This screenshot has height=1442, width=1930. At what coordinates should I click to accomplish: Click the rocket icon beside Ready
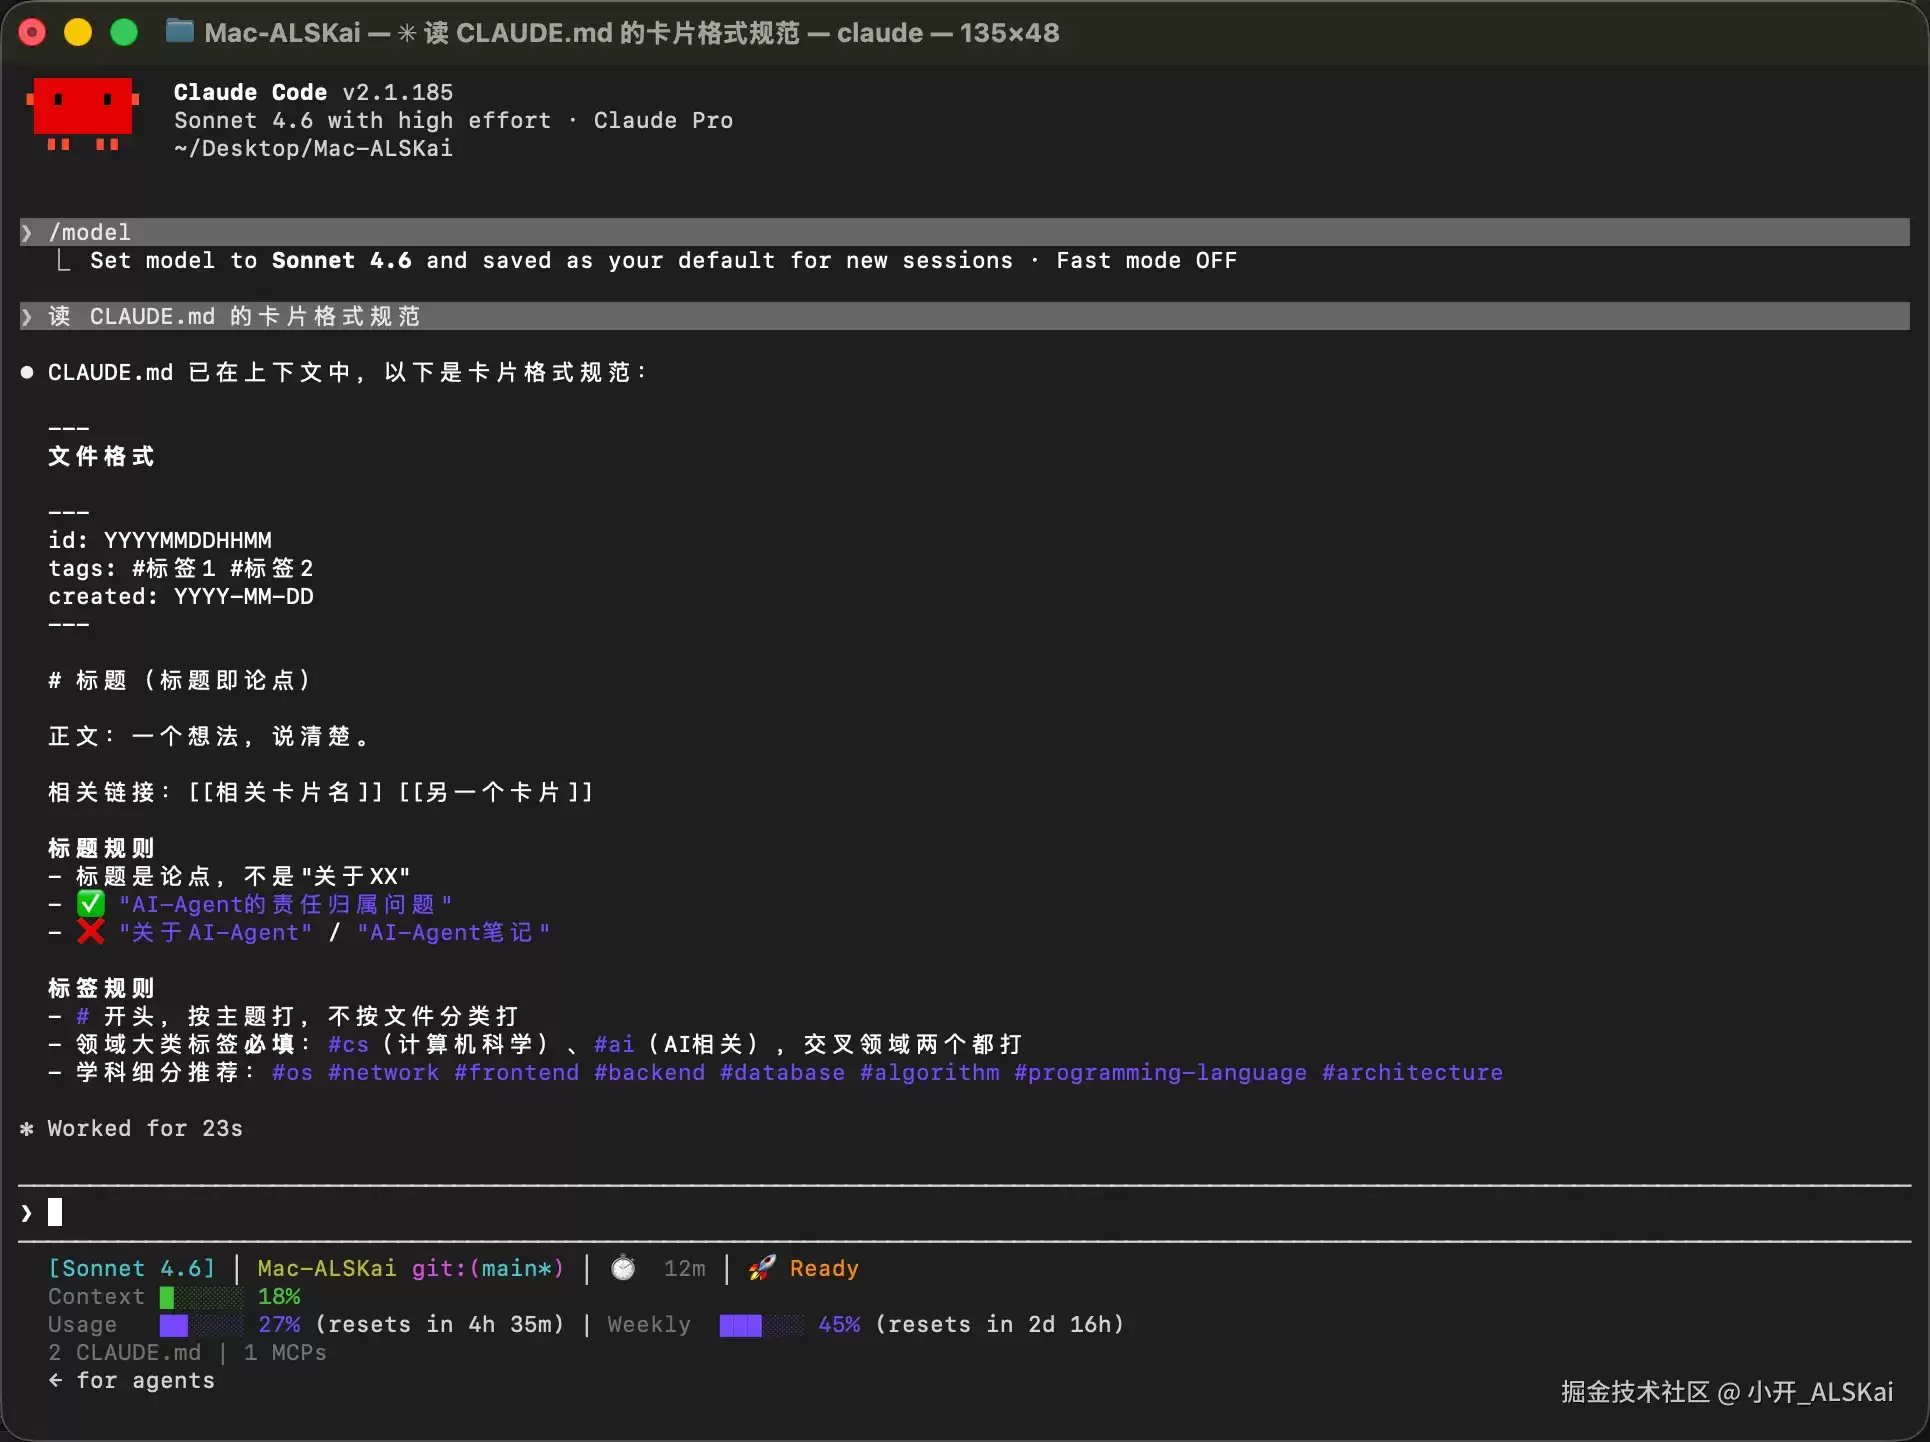[762, 1268]
